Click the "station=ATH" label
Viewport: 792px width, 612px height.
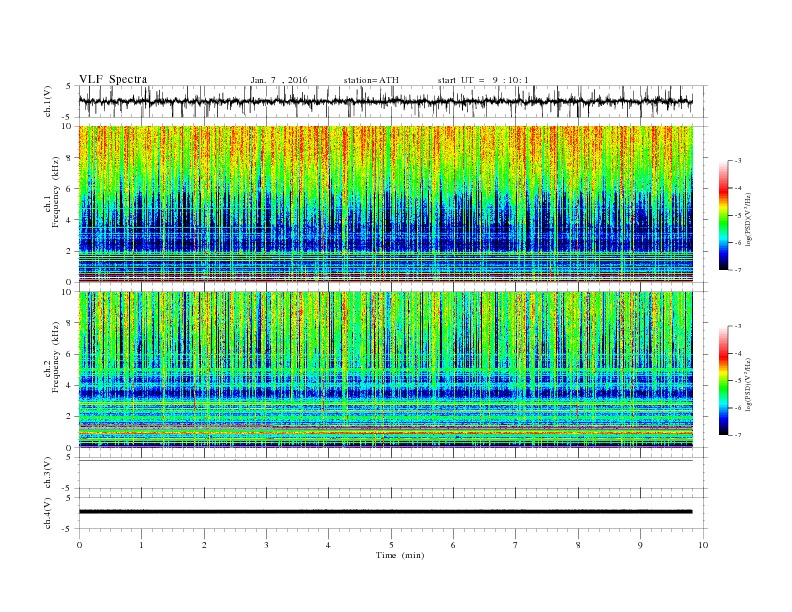[x=371, y=80]
